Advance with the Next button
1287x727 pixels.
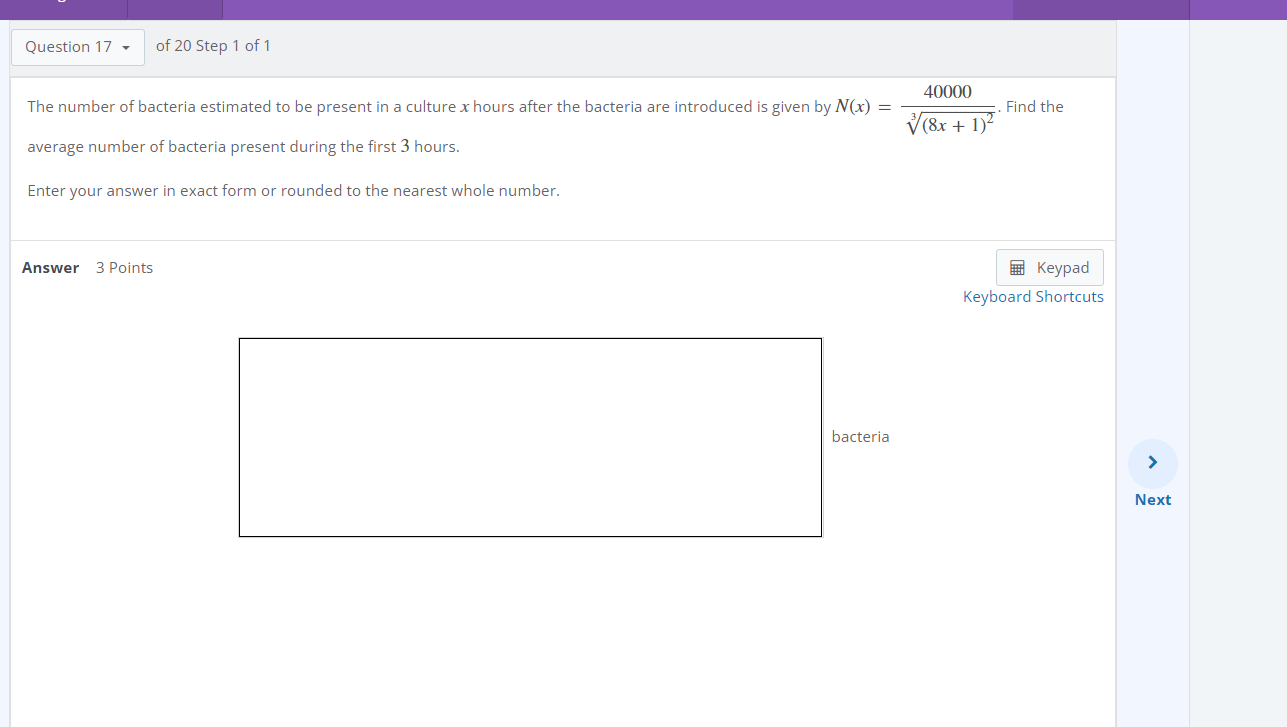pos(1152,475)
